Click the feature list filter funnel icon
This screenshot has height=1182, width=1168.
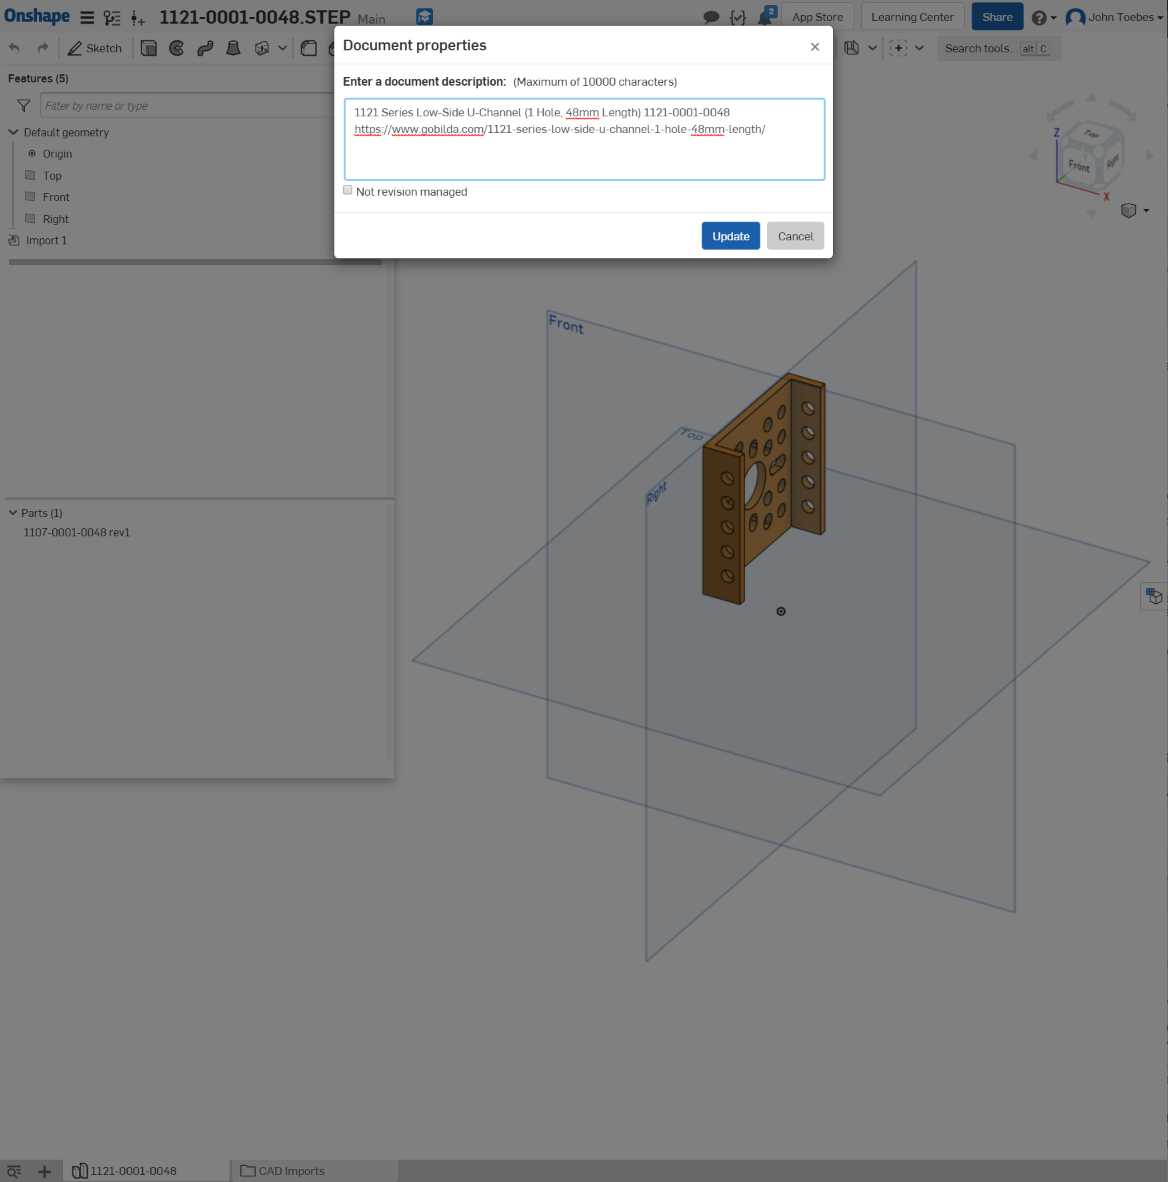23,106
